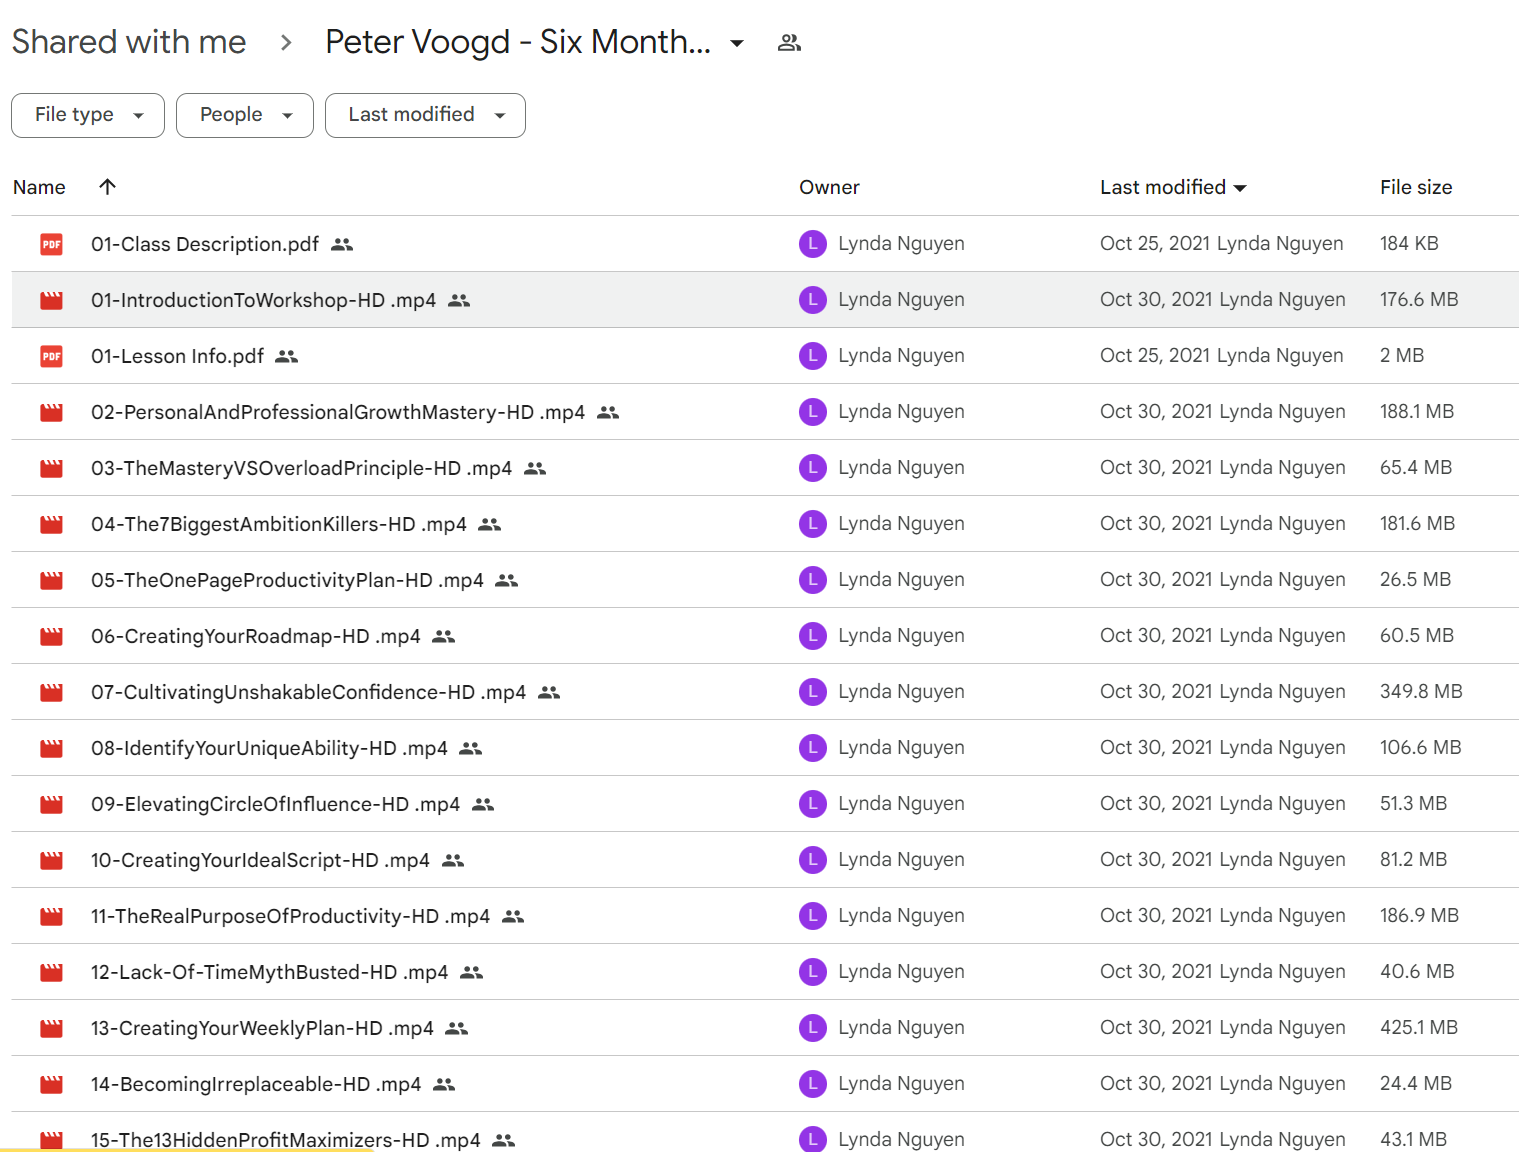Click Lynda Nguyen avatar in 13-CreatingYourWeeklyPlan row
This screenshot has height=1152, width=1519.
pos(813,1028)
